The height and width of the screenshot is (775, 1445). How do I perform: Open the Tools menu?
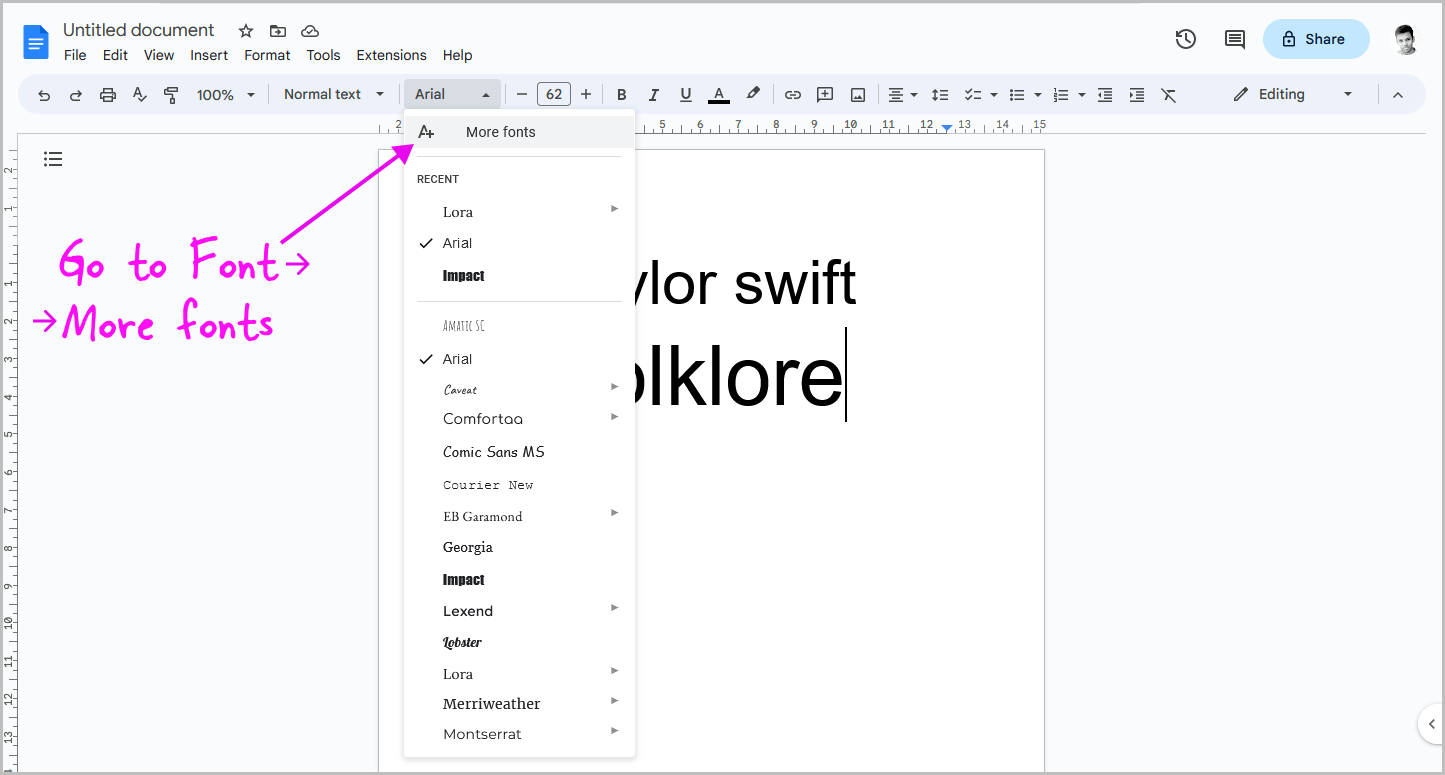click(x=323, y=56)
